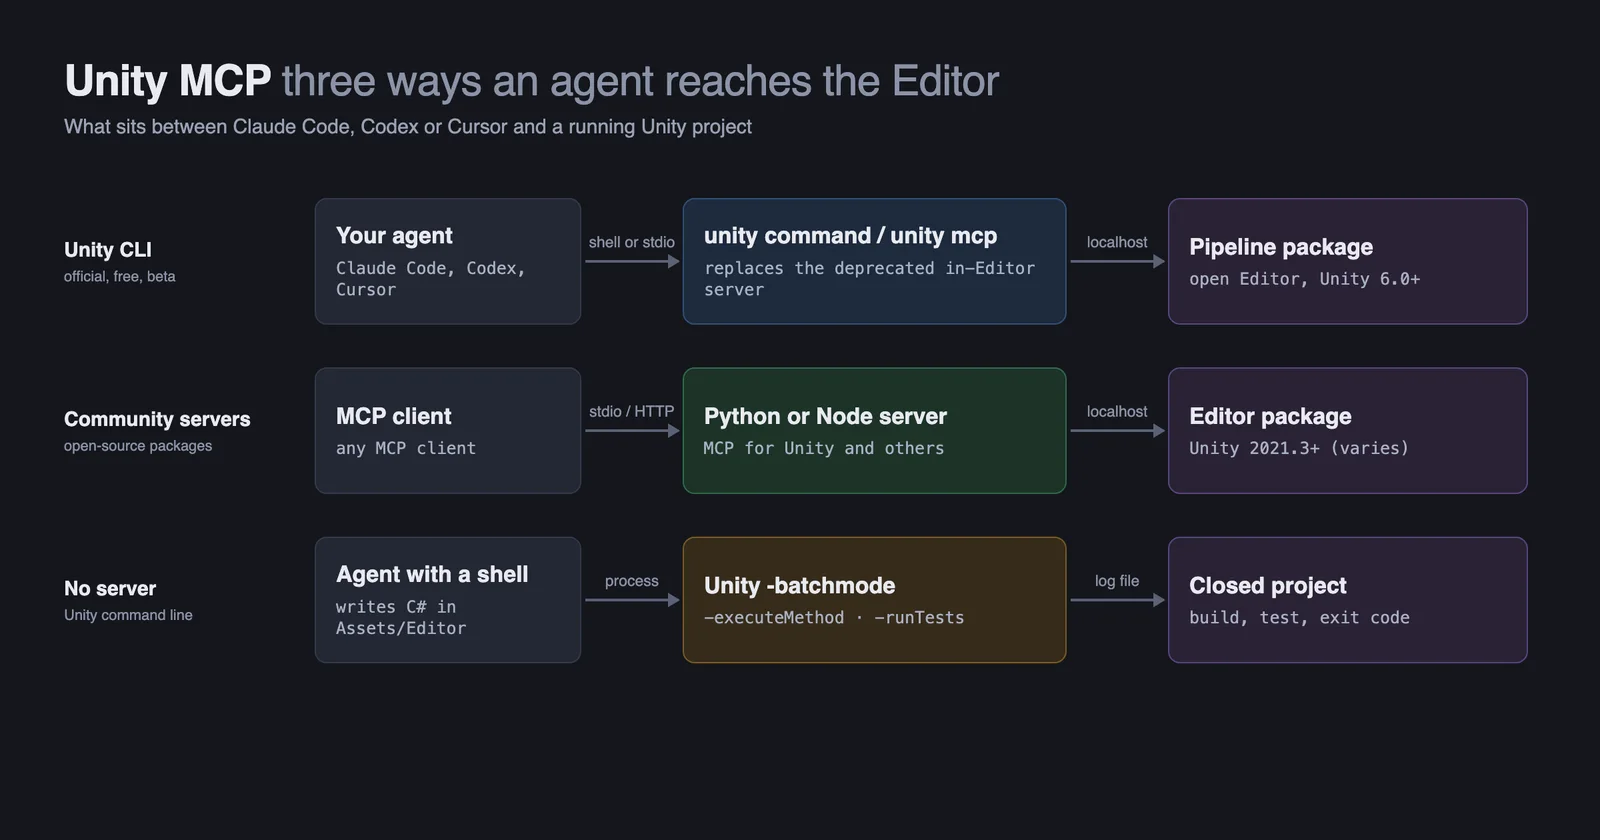Click 'official, free, beta' caption
1600x840 pixels.
click(120, 276)
